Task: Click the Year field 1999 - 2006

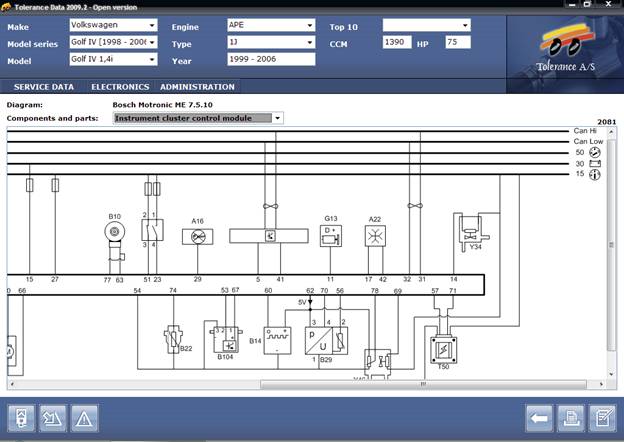Action: point(271,59)
